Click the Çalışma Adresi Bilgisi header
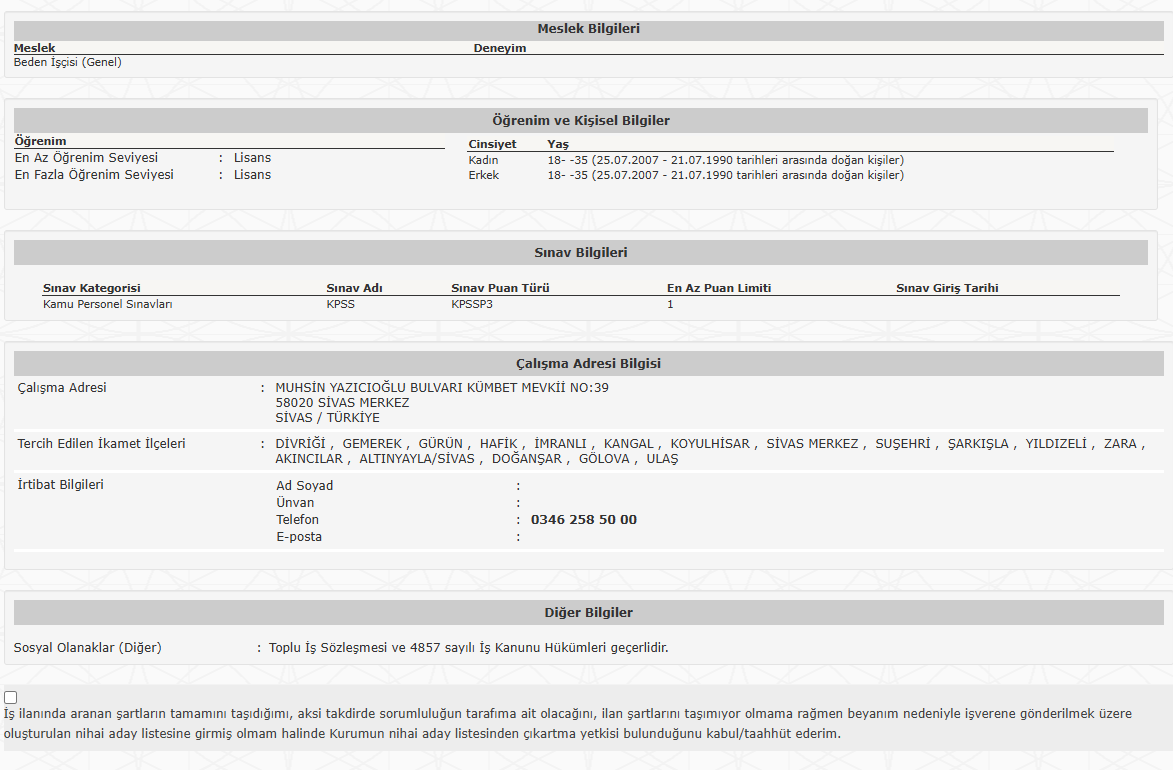This screenshot has height=770, width=1173. (588, 363)
